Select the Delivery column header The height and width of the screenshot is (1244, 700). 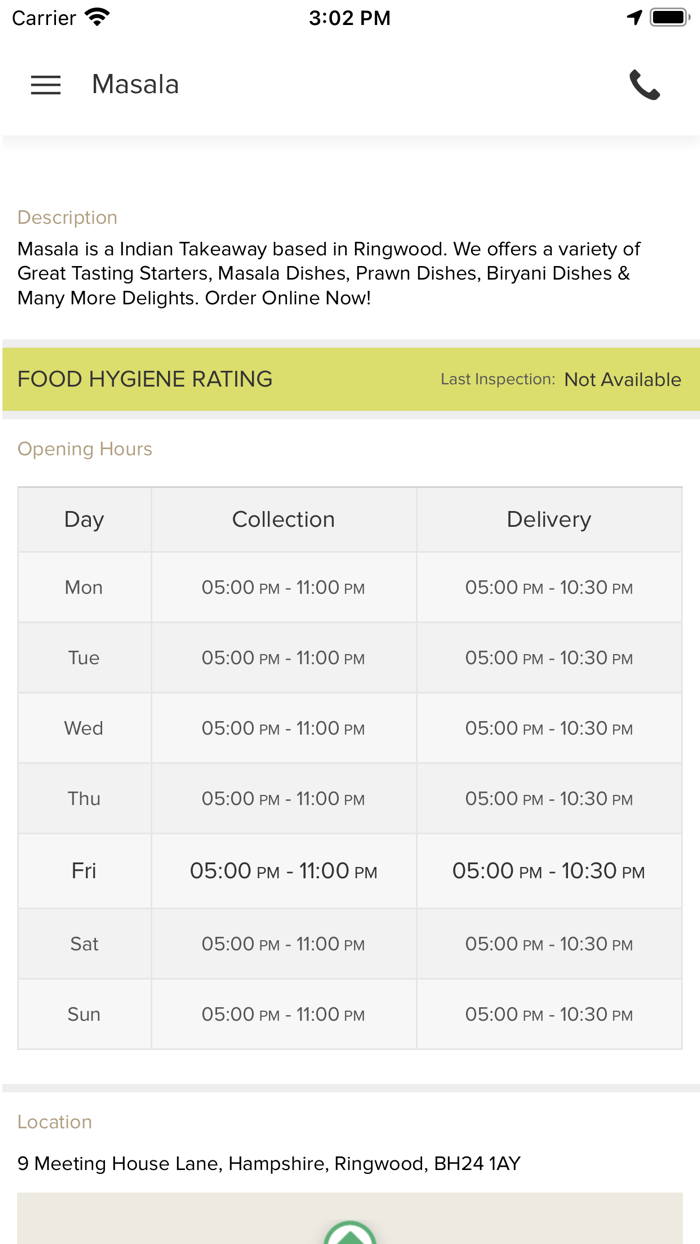pos(548,520)
